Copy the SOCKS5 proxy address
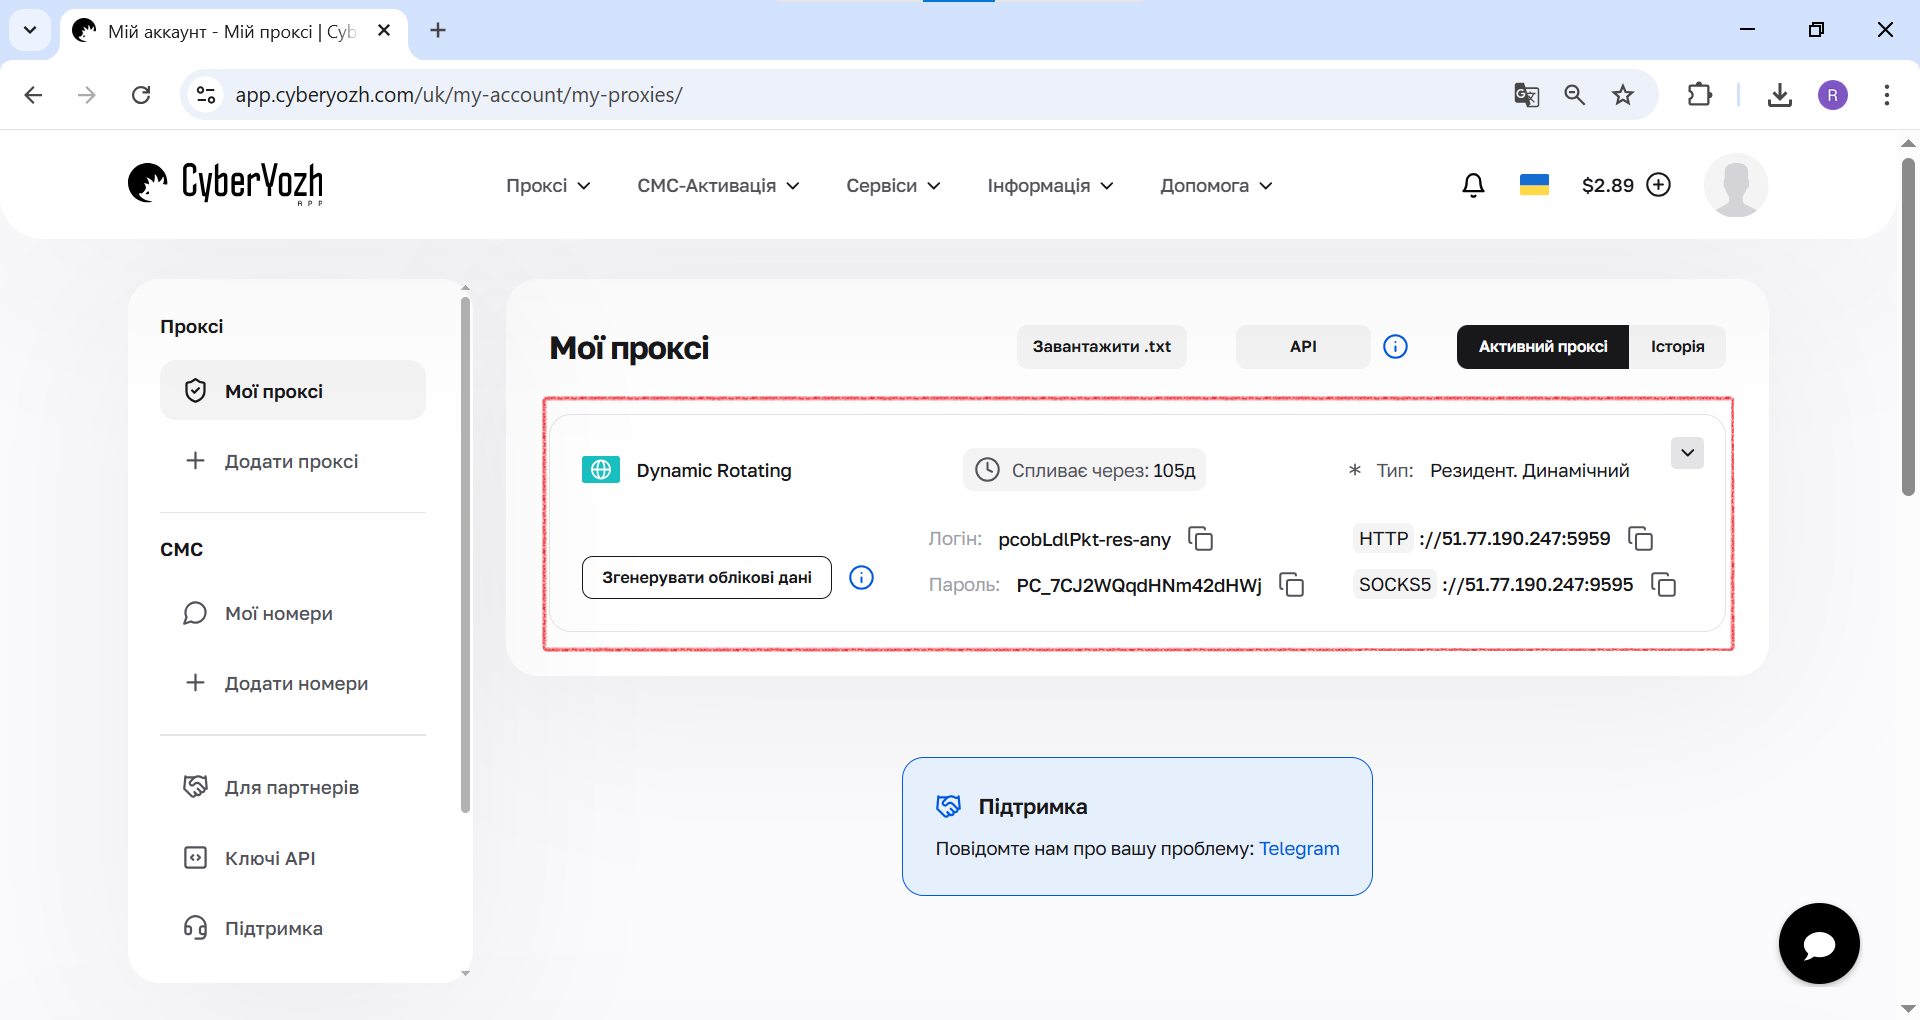This screenshot has height=1020, width=1920. pos(1663,585)
